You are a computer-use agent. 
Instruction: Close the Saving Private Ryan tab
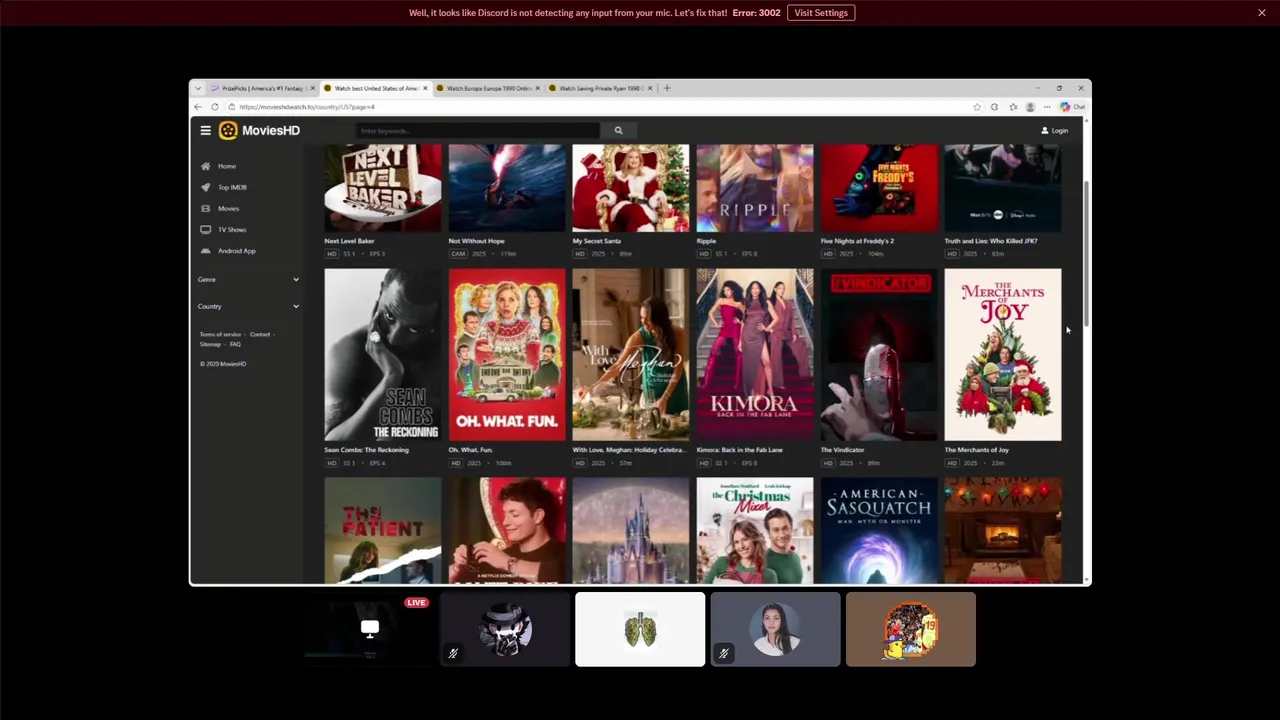coord(650,88)
